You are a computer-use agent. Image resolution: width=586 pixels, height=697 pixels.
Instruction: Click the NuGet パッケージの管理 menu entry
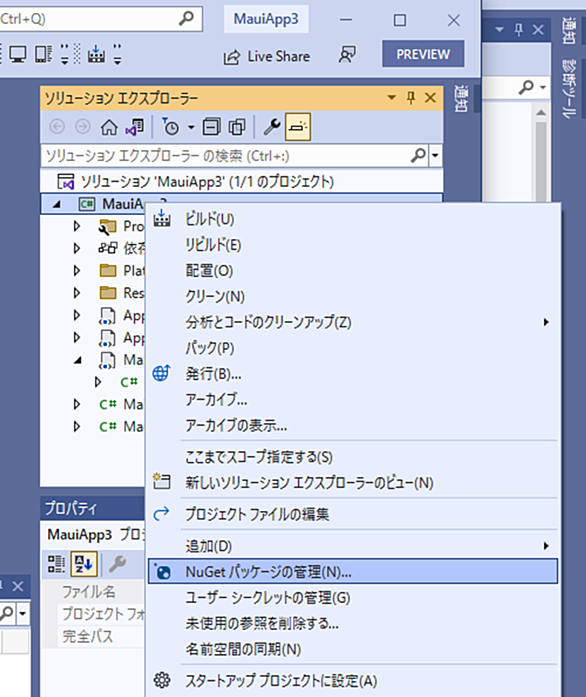pos(352,572)
